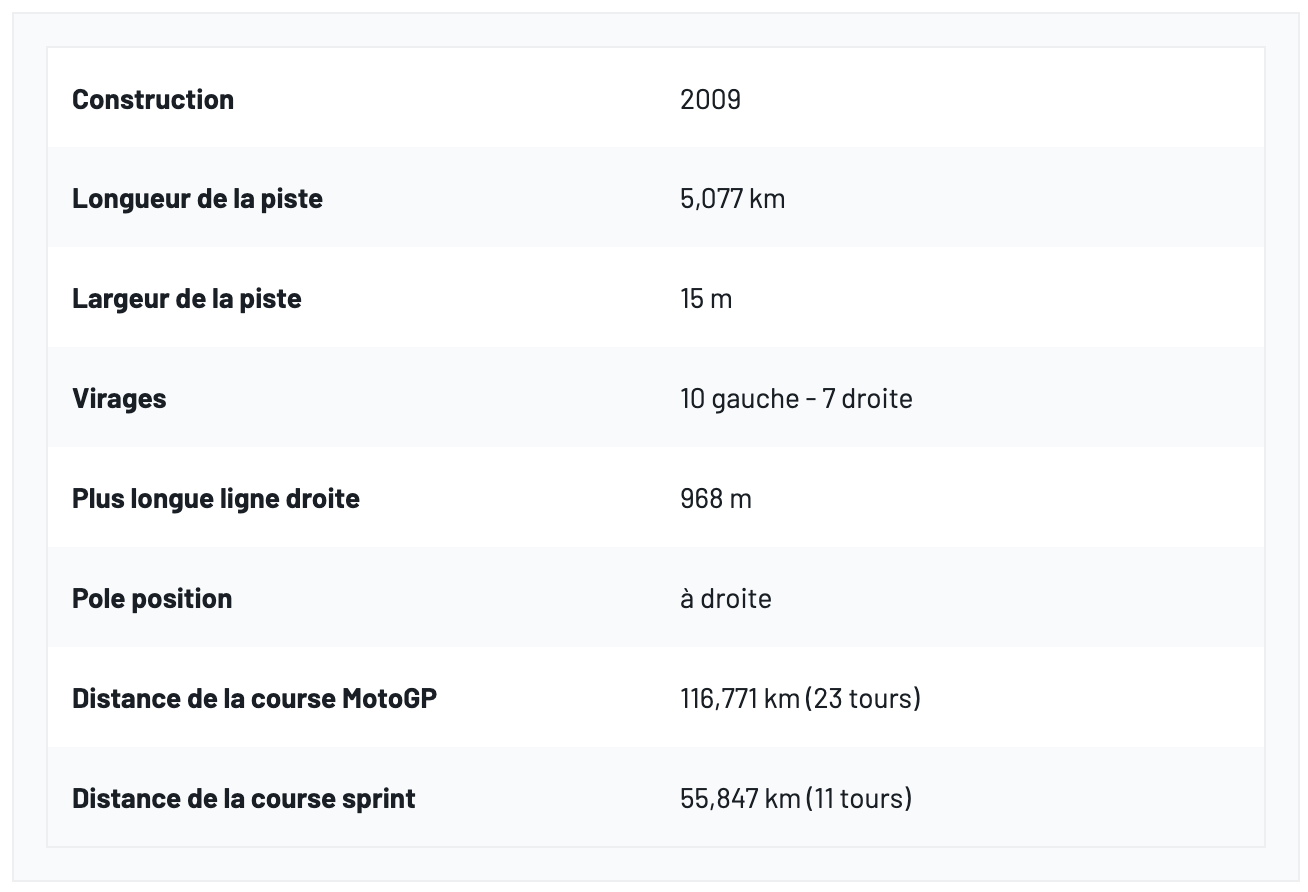The width and height of the screenshot is (1308, 892).
Task: Select the à droite pole position value
Action: click(725, 598)
